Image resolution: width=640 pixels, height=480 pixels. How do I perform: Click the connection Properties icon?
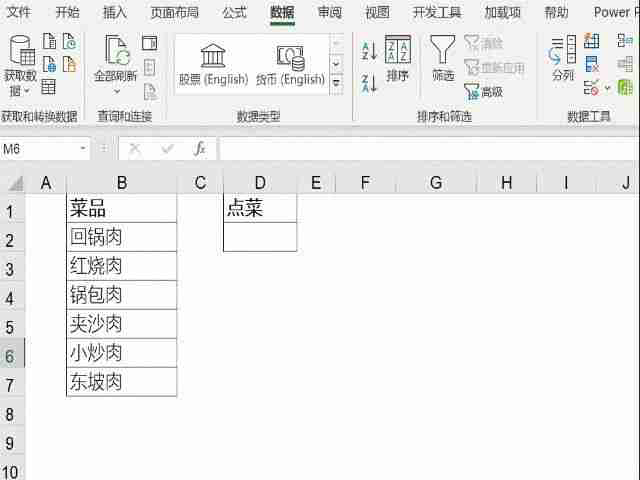click(150, 67)
